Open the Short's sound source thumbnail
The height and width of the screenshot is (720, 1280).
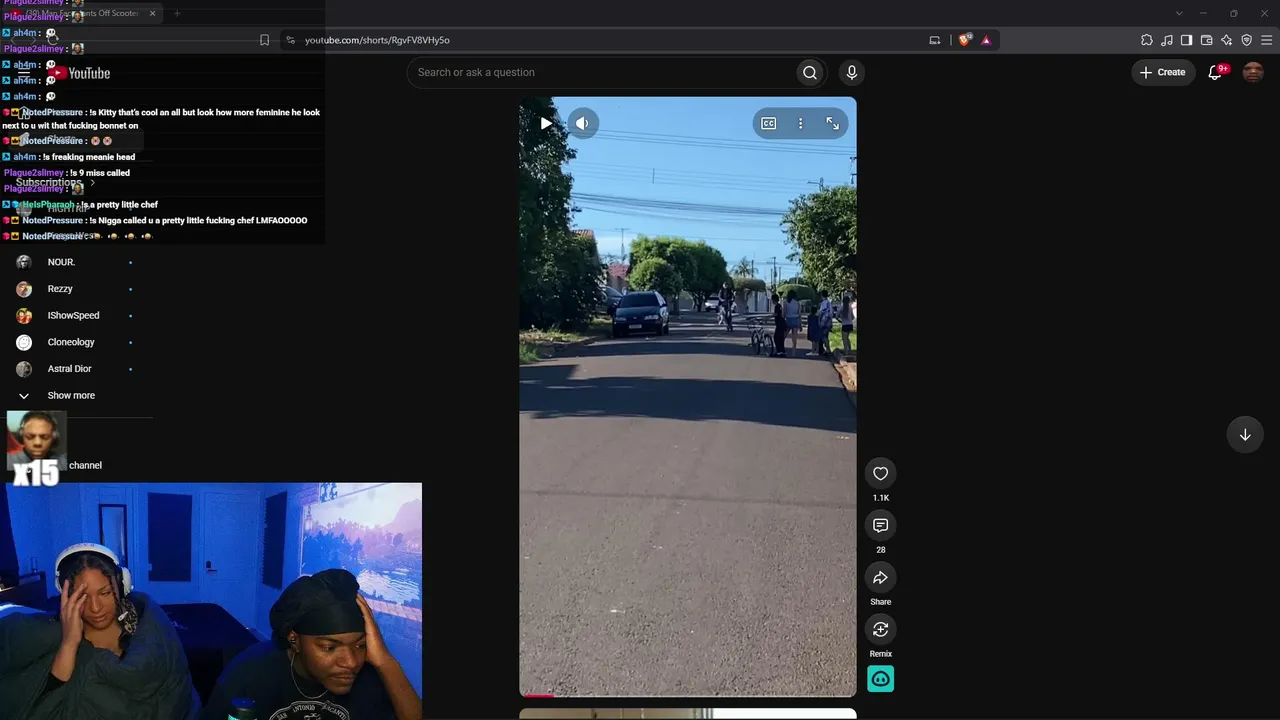point(880,679)
